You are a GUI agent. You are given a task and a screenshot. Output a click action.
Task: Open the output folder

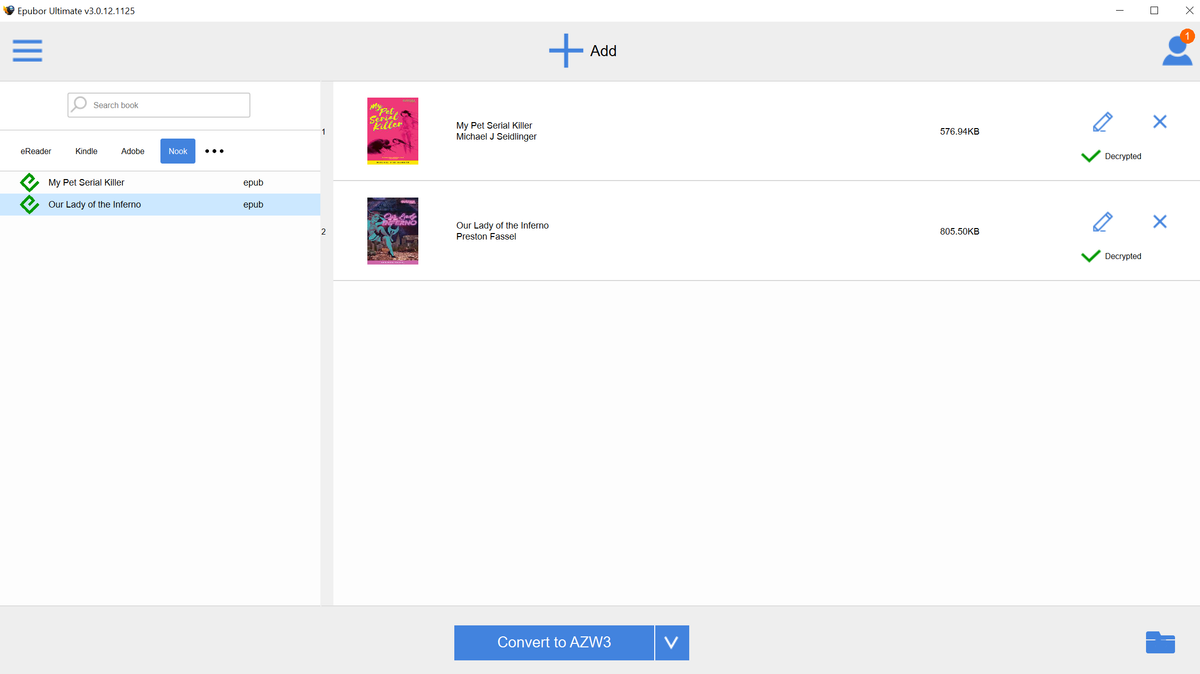1160,643
